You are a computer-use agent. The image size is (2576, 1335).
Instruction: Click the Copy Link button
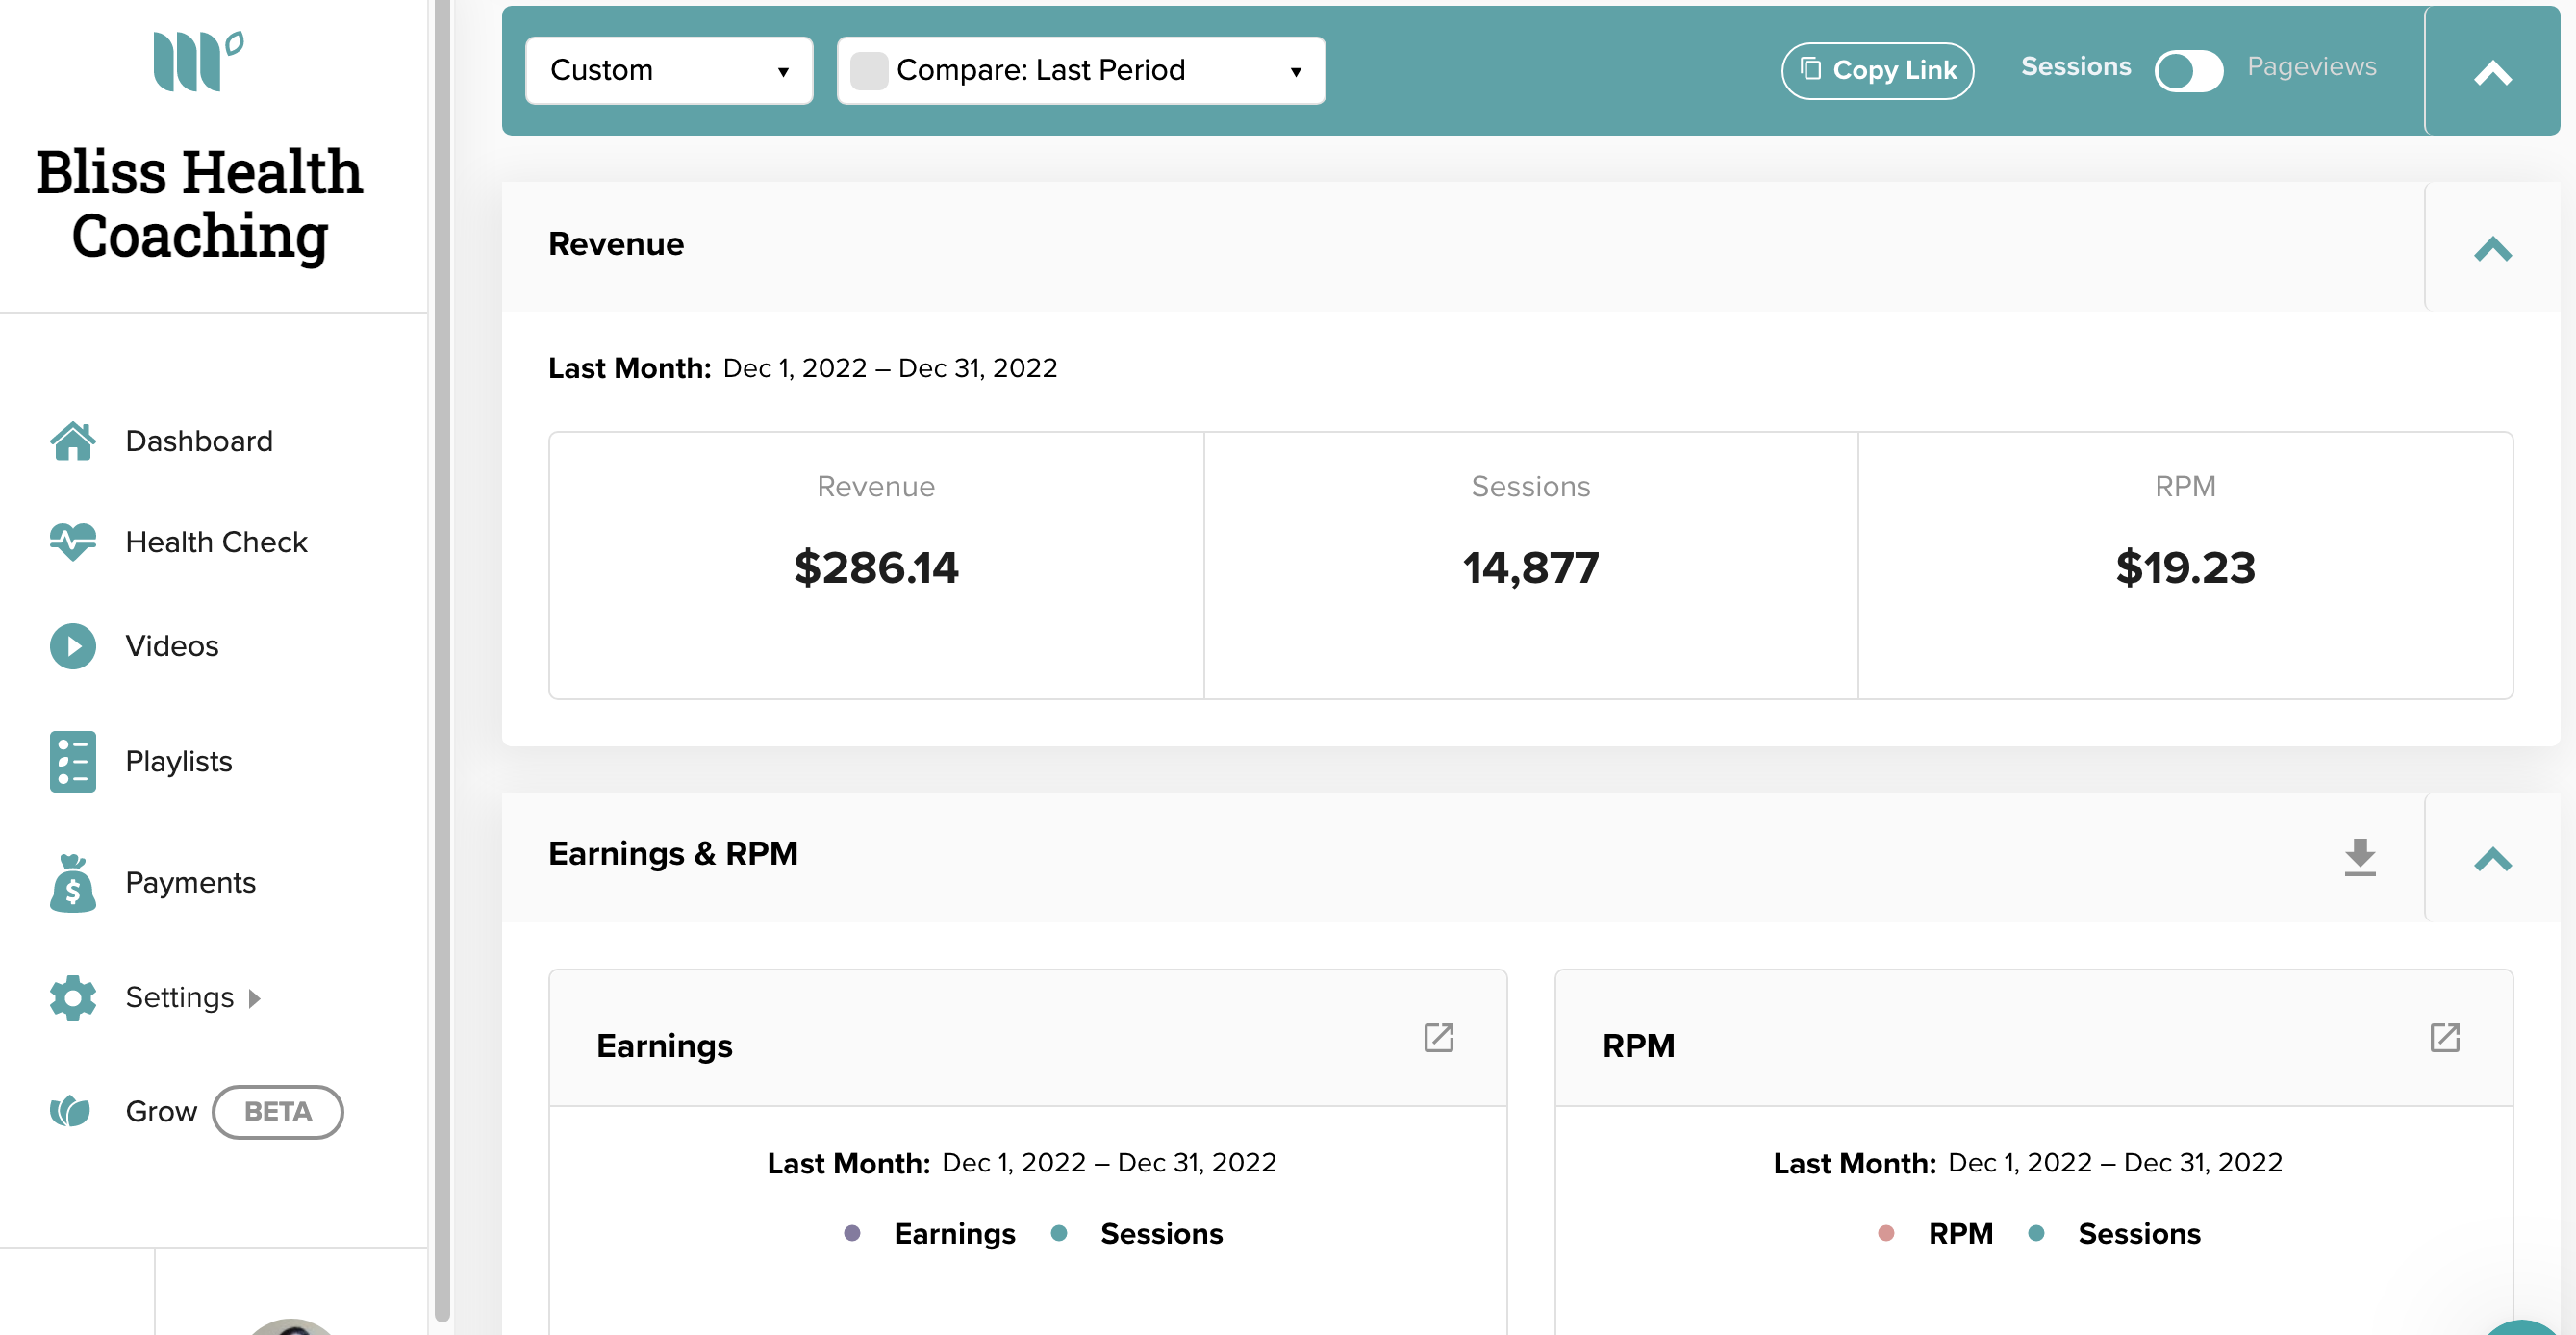[x=1877, y=70]
